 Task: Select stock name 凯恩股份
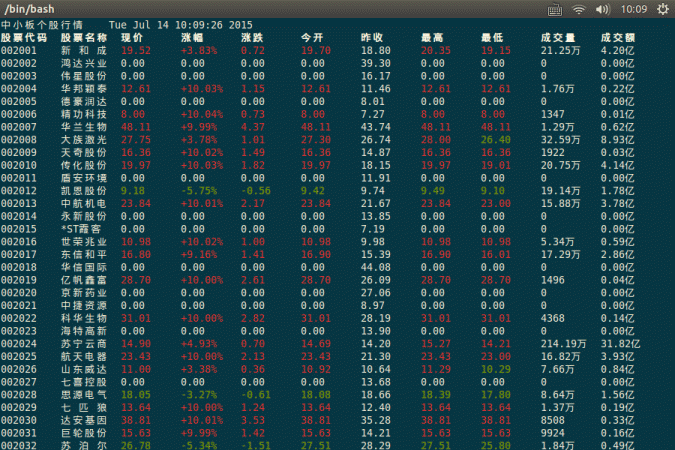coord(84,191)
